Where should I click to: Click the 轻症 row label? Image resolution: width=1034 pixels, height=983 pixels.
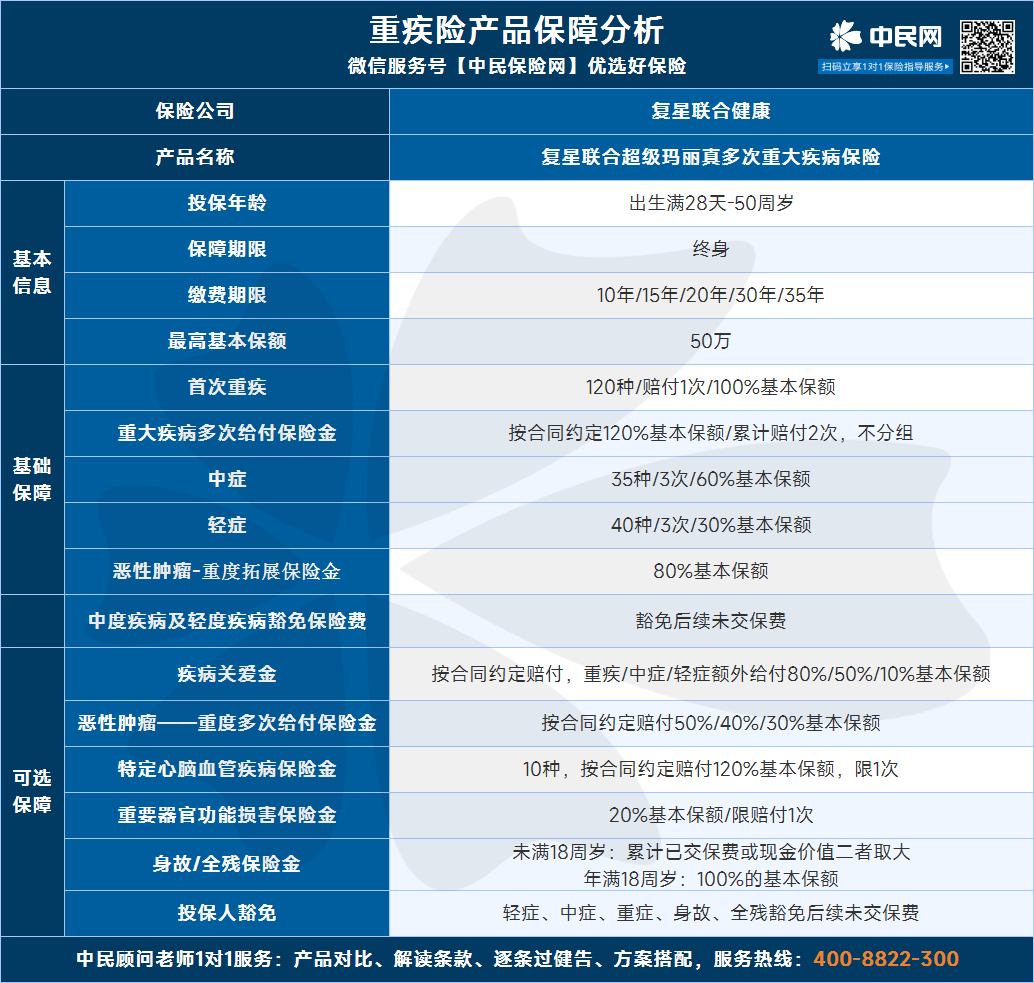click(x=227, y=525)
